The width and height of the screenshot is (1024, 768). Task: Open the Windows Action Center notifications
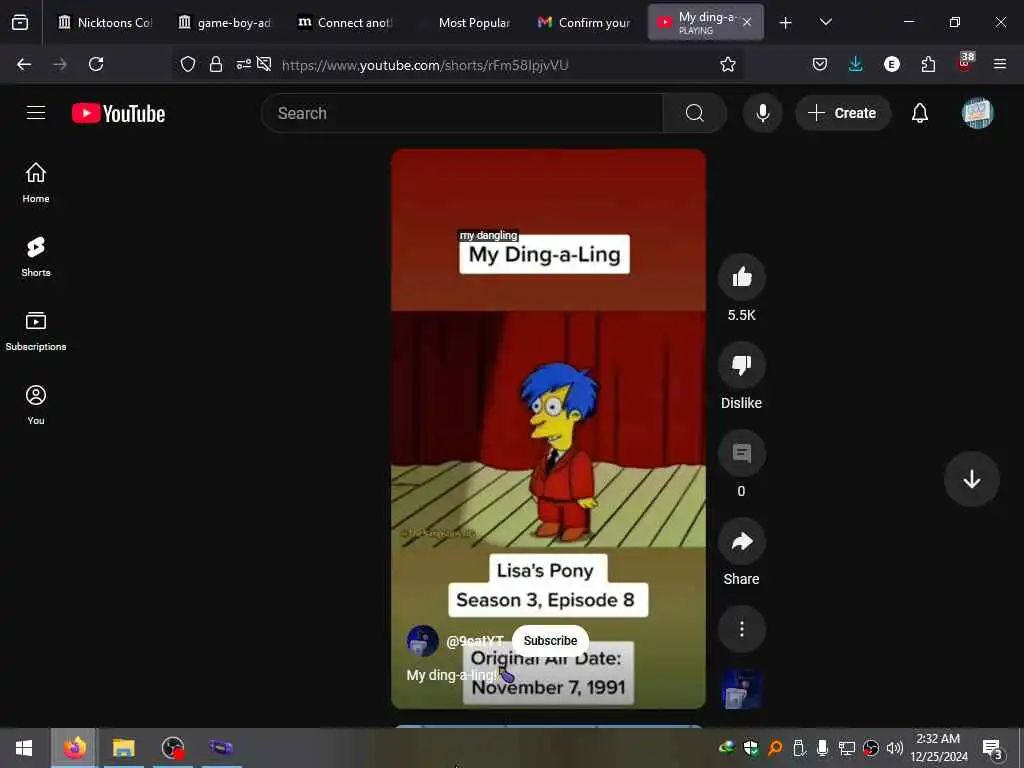click(x=992, y=748)
